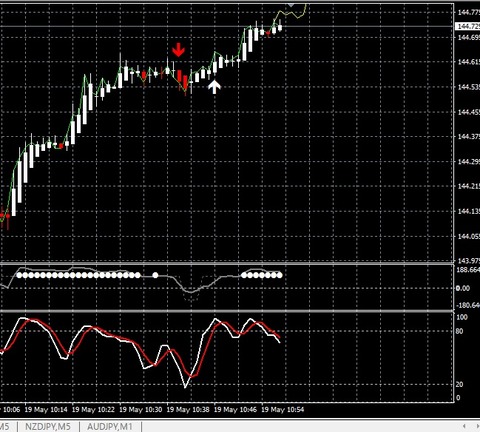
Task: Select the red down arrow signal on the chart
Action: (178, 49)
